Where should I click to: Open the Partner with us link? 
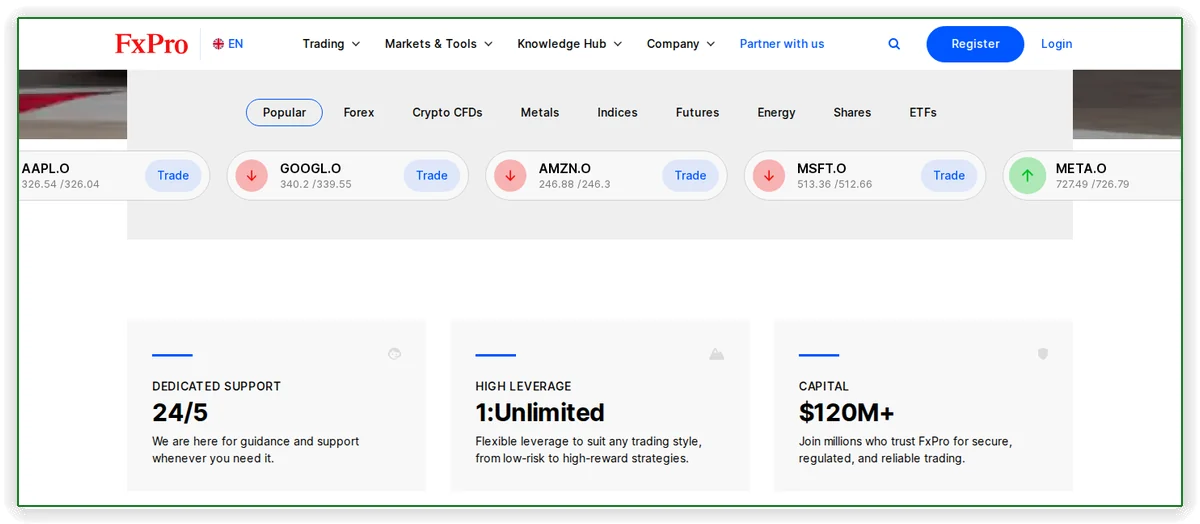point(782,44)
